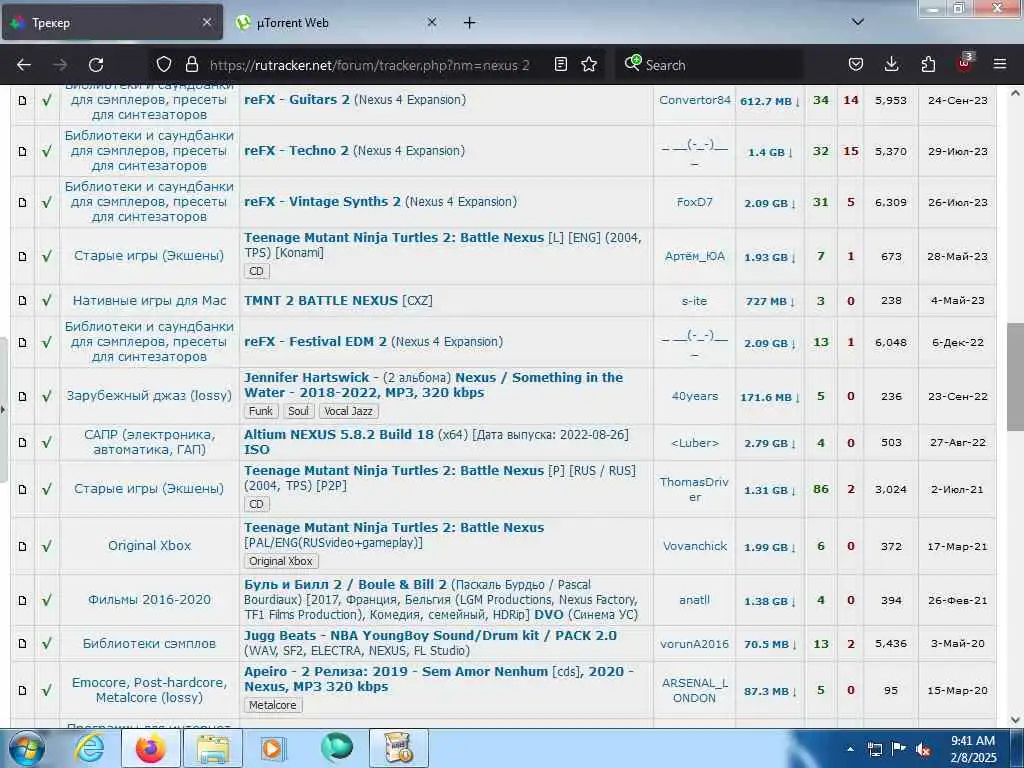Screen dimensions: 1024x768
Task: Click the muted volume tray icon
Action: (923, 750)
